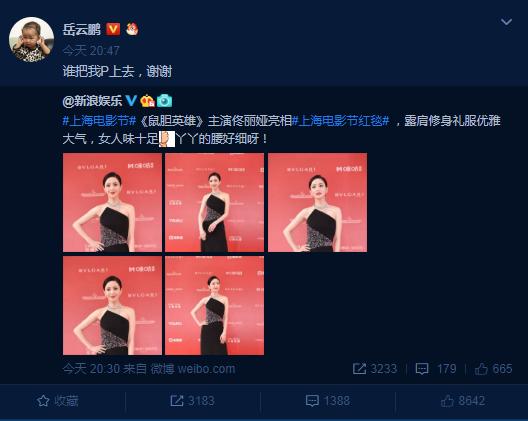
Task: View the first red carpet photo
Action: [112, 202]
